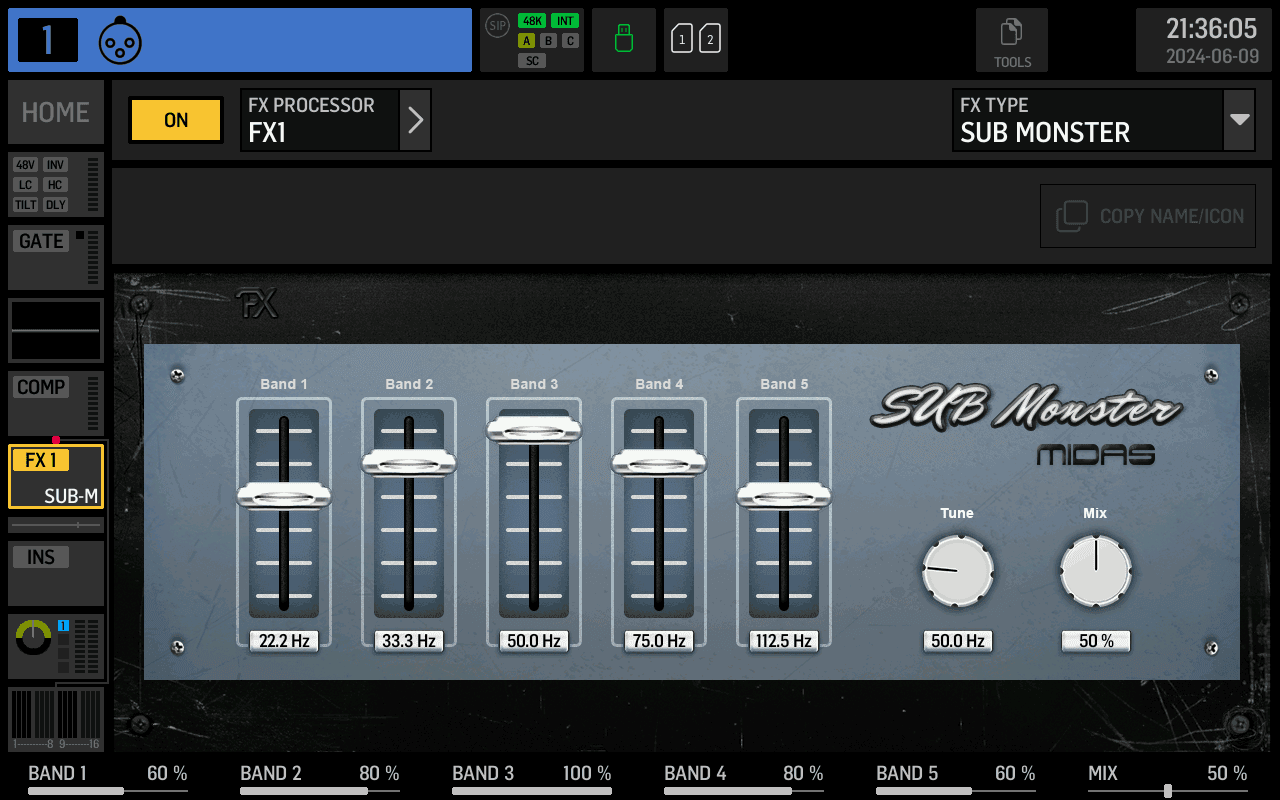Image resolution: width=1280 pixels, height=800 pixels.
Task: Click the Band 3 fader handle
Action: 534,430
